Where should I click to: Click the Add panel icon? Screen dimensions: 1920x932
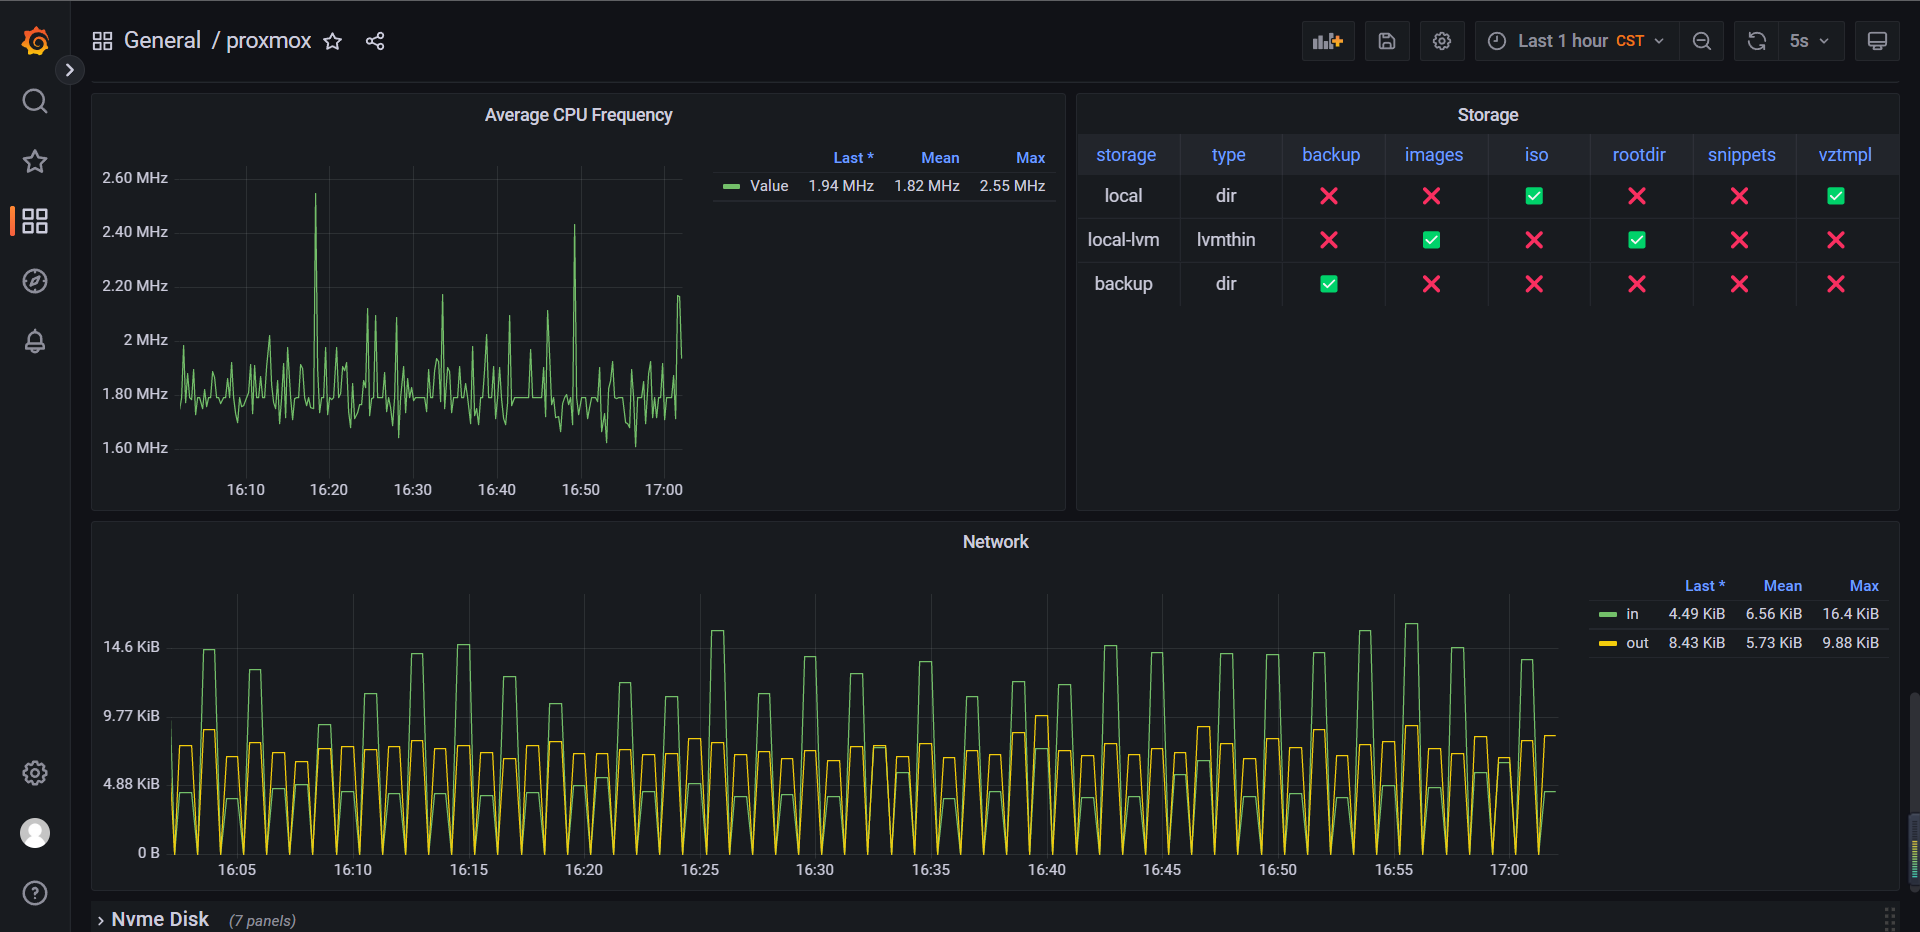tap(1327, 41)
